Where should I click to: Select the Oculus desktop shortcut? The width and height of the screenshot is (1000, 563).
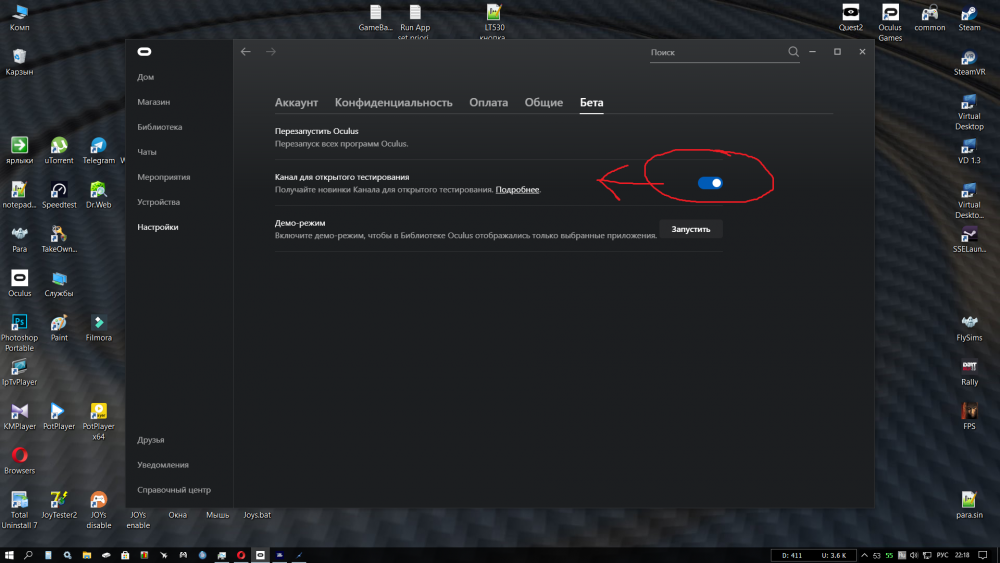click(x=20, y=283)
